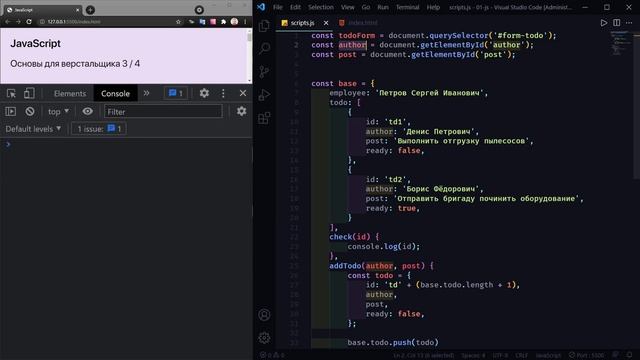Open the Console settings gear
Screen dimensions: 640x360
pos(242,111)
